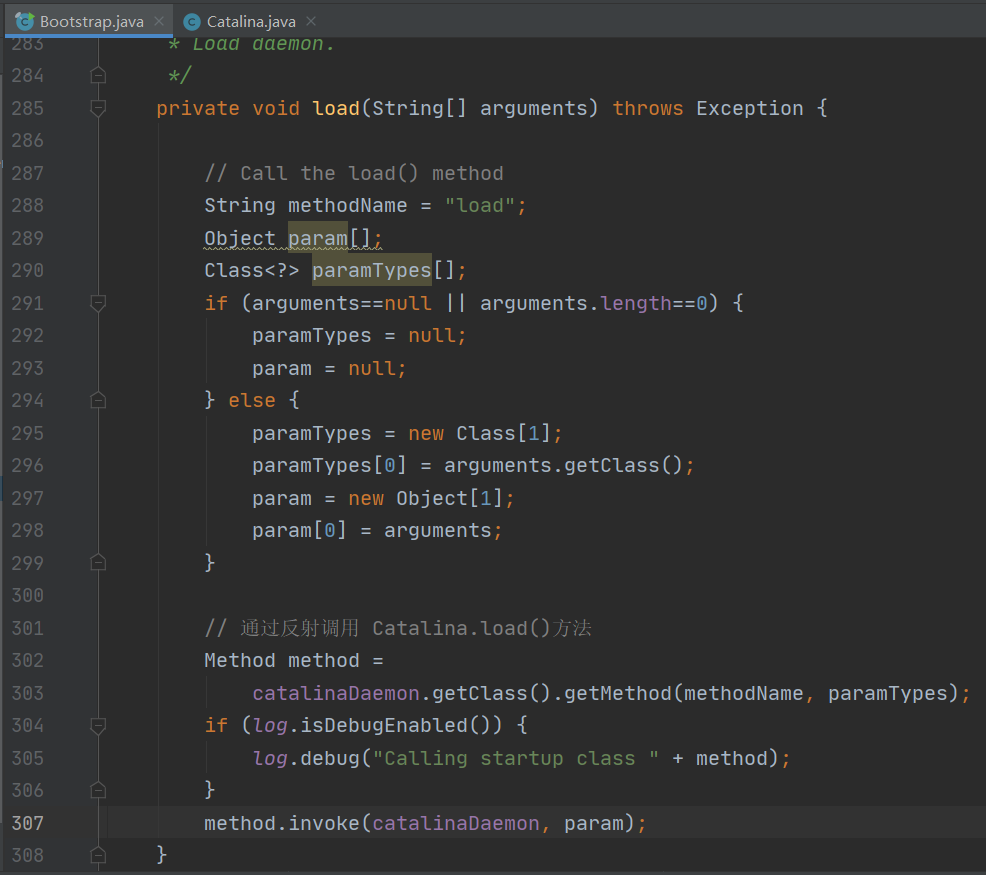986x875 pixels.
Task: Click the 'length' field on line 291
Action: (636, 303)
